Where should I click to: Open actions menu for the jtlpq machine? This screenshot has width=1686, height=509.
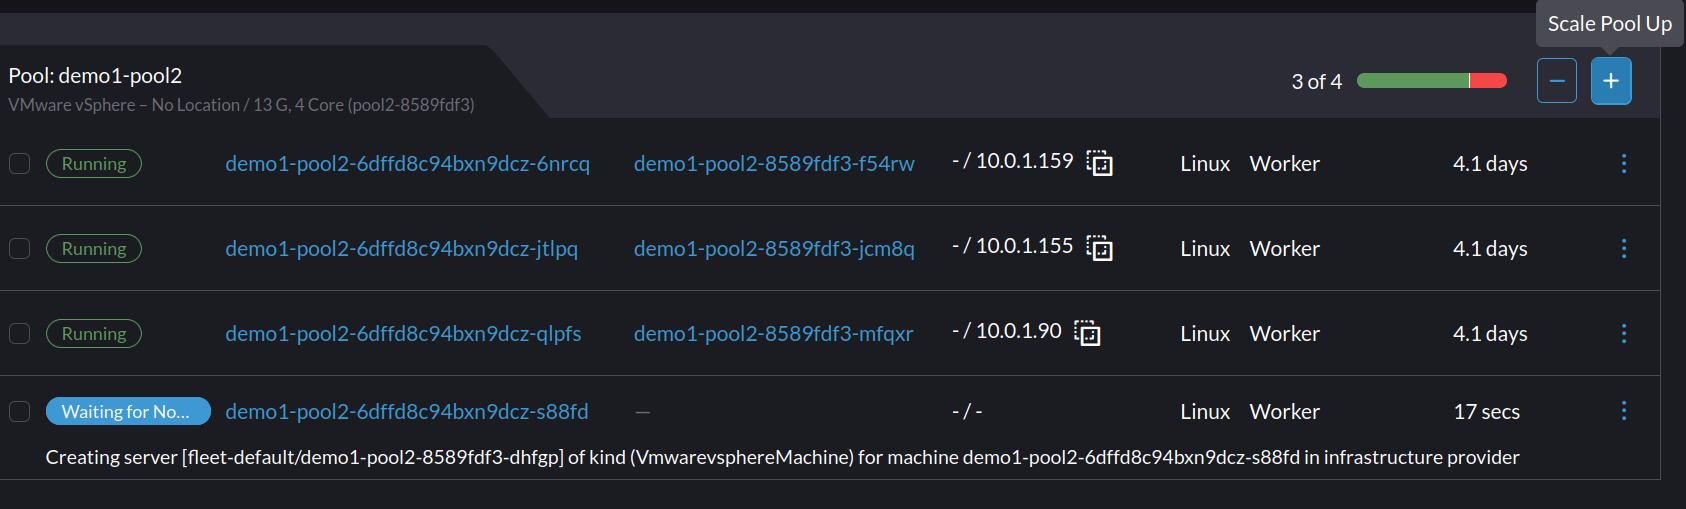tap(1623, 248)
